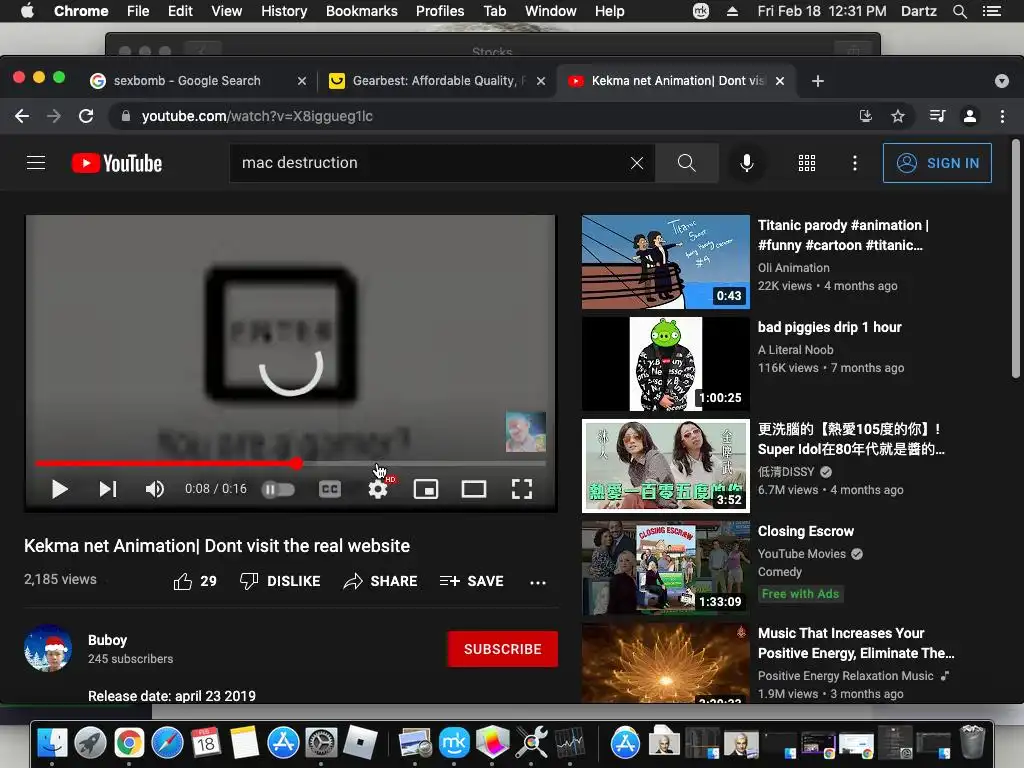Open the View menu
1024x768 pixels.
coord(227,11)
